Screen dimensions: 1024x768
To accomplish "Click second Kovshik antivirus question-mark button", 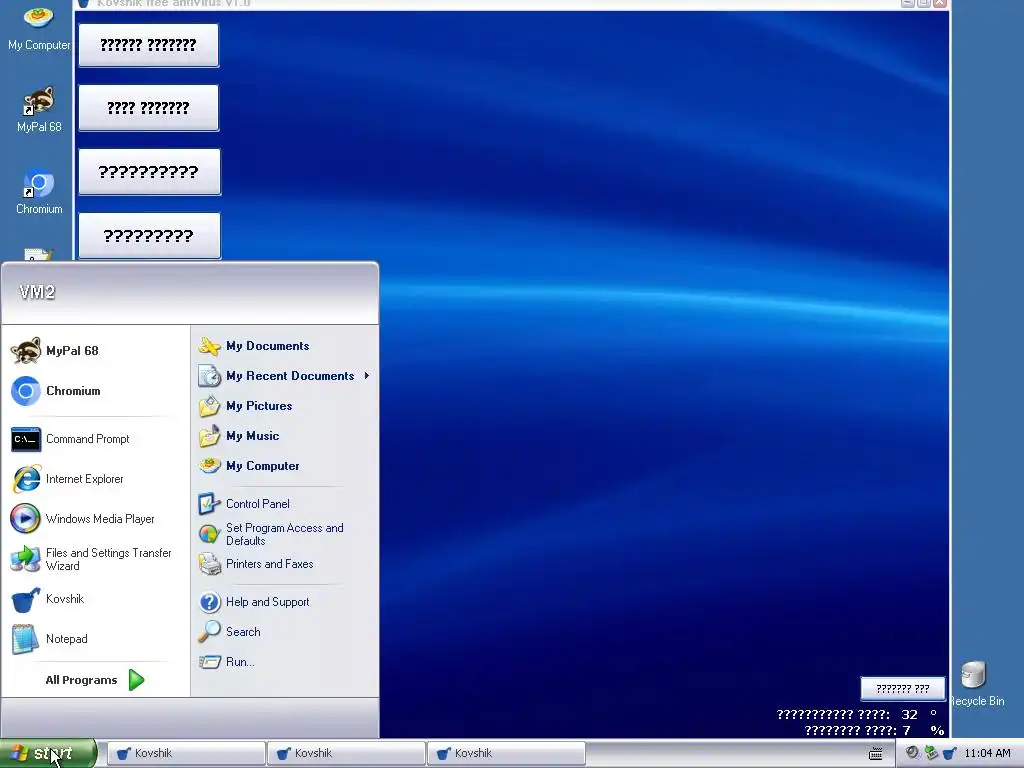I will 148,108.
